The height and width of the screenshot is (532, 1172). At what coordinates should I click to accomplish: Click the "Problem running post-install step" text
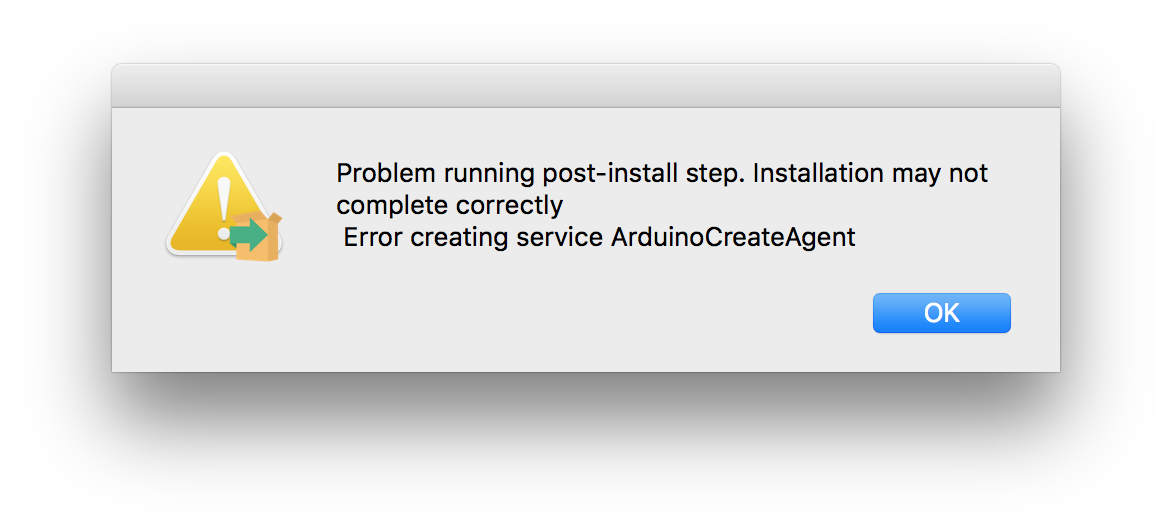[x=540, y=173]
